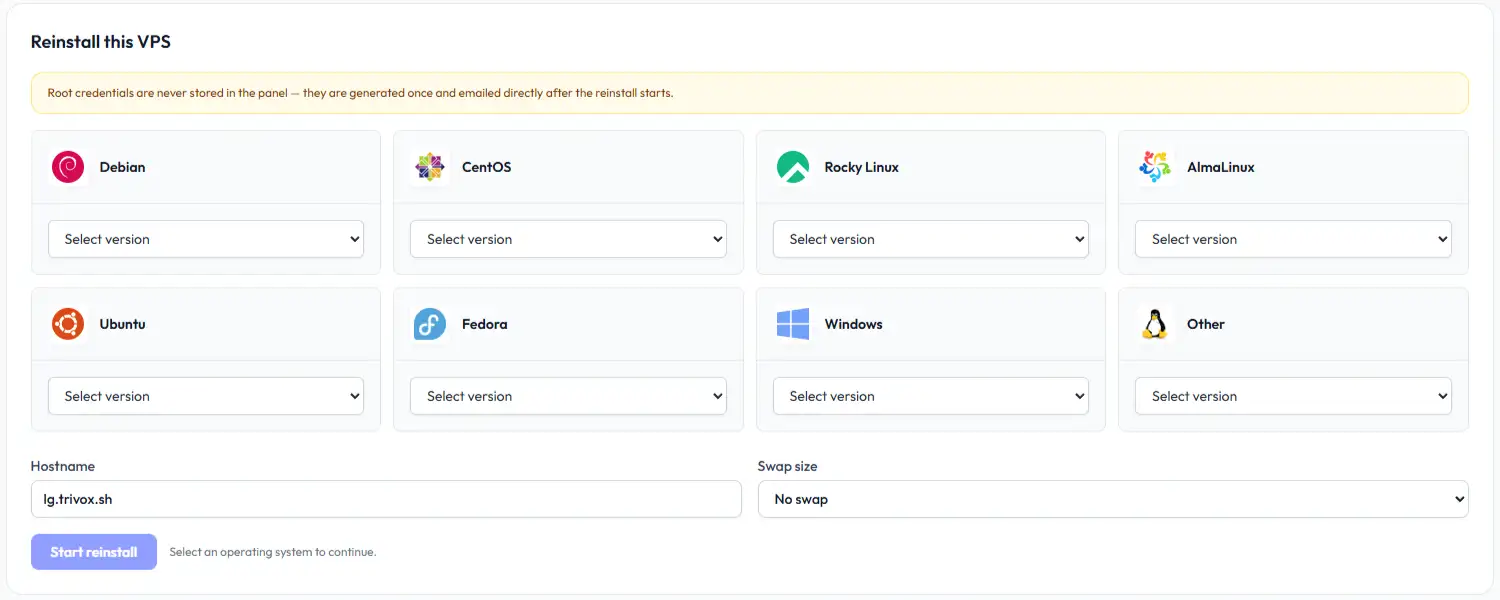Viewport: 1500px width, 600px height.
Task: Click the Hostname label
Action: (63, 466)
